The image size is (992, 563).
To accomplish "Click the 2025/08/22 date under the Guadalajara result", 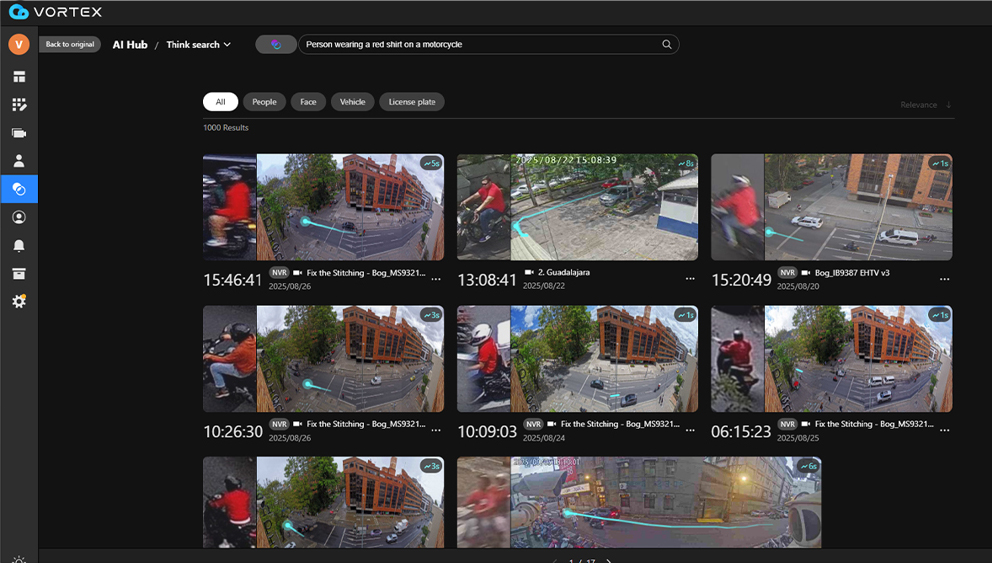I will (544, 286).
